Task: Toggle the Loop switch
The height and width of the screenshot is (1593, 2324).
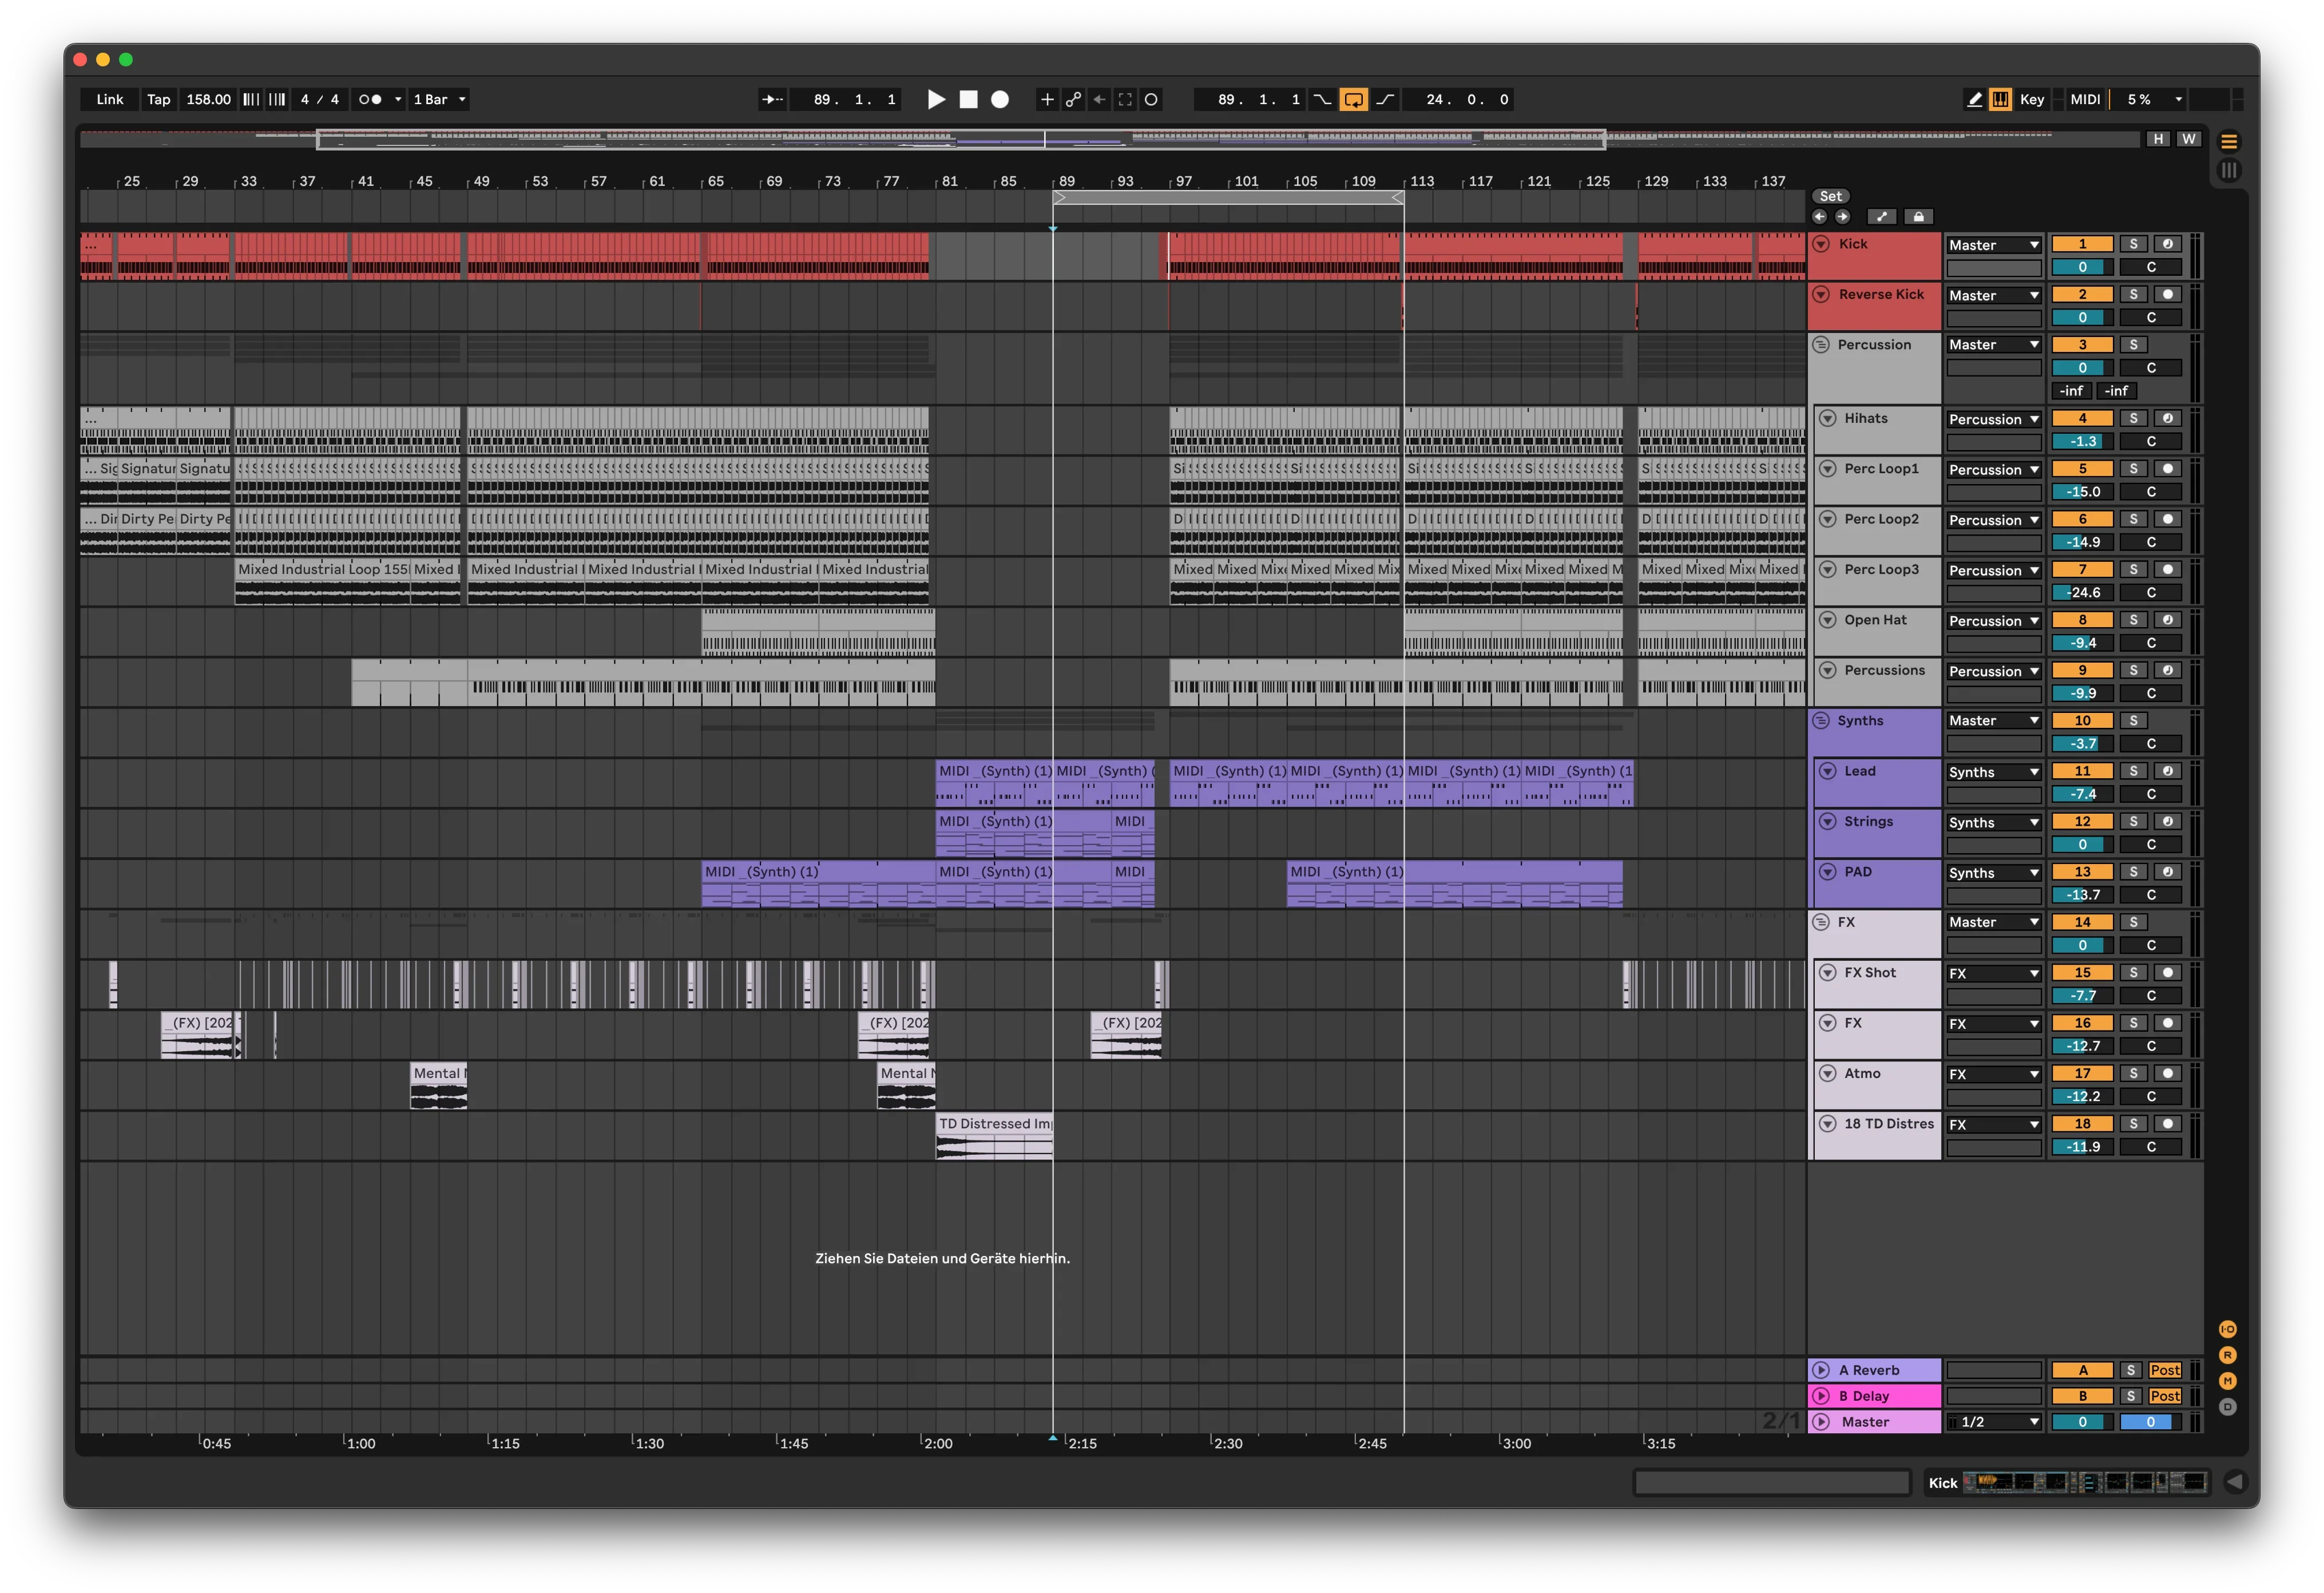Action: pos(1353,99)
